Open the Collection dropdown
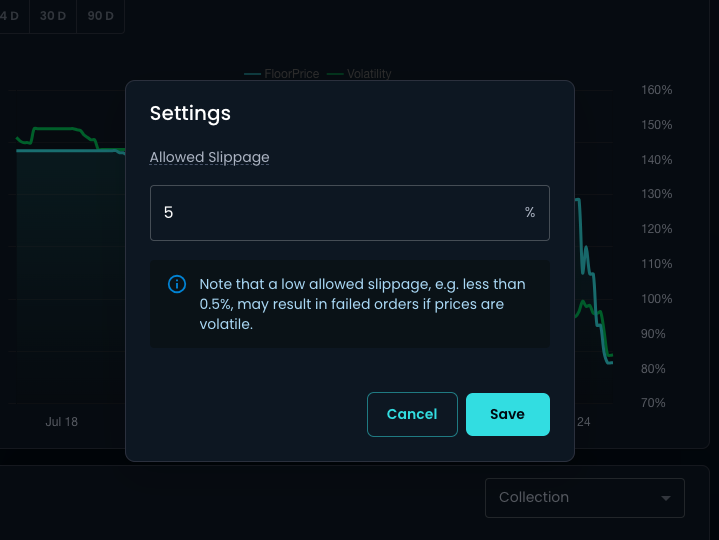Screen dimensions: 719x540 click(x=584, y=498)
